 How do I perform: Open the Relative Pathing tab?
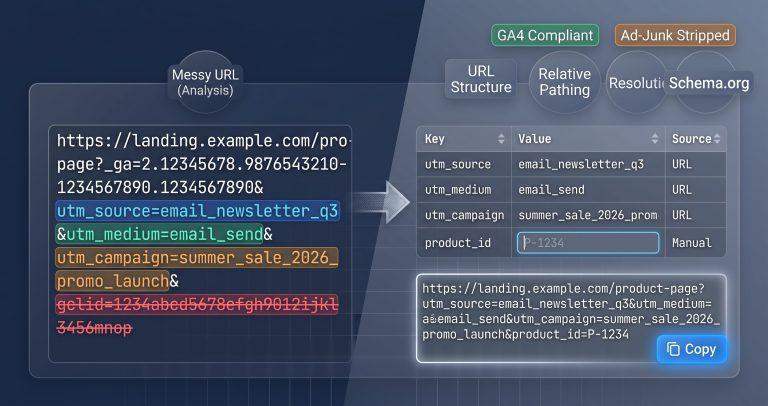coord(564,82)
